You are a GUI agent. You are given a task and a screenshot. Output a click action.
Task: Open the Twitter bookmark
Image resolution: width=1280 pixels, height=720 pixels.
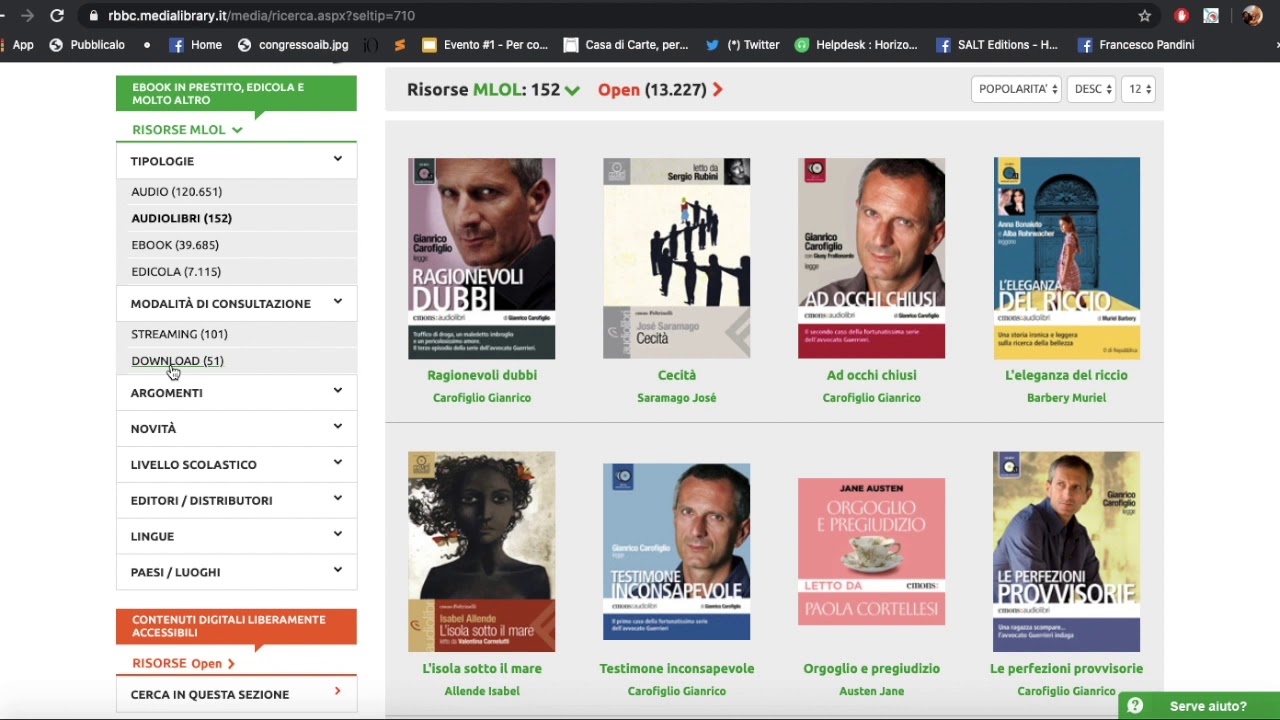(743, 45)
